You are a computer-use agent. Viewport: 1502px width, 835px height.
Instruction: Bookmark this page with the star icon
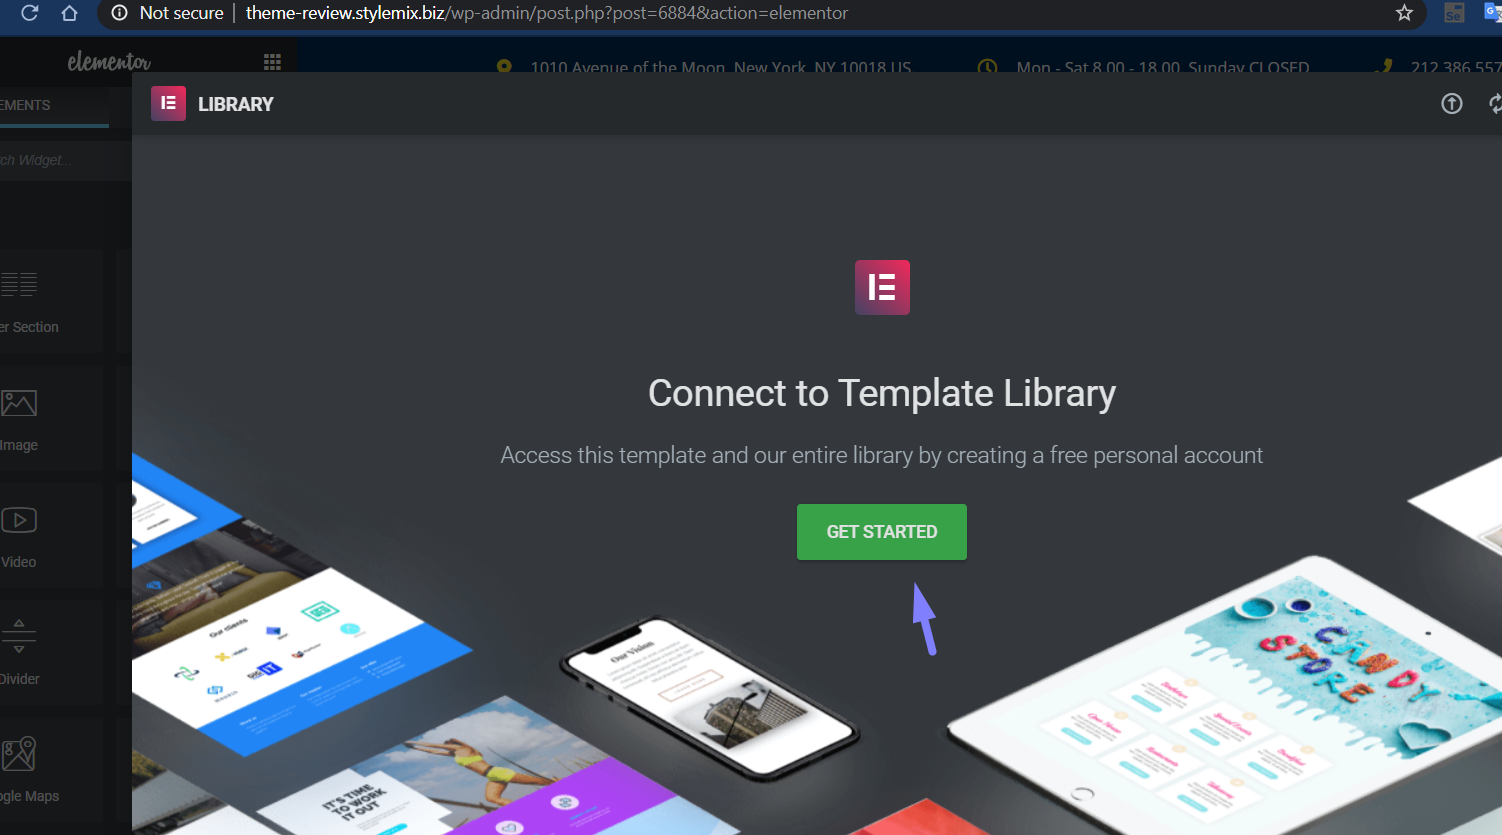pyautogui.click(x=1404, y=13)
